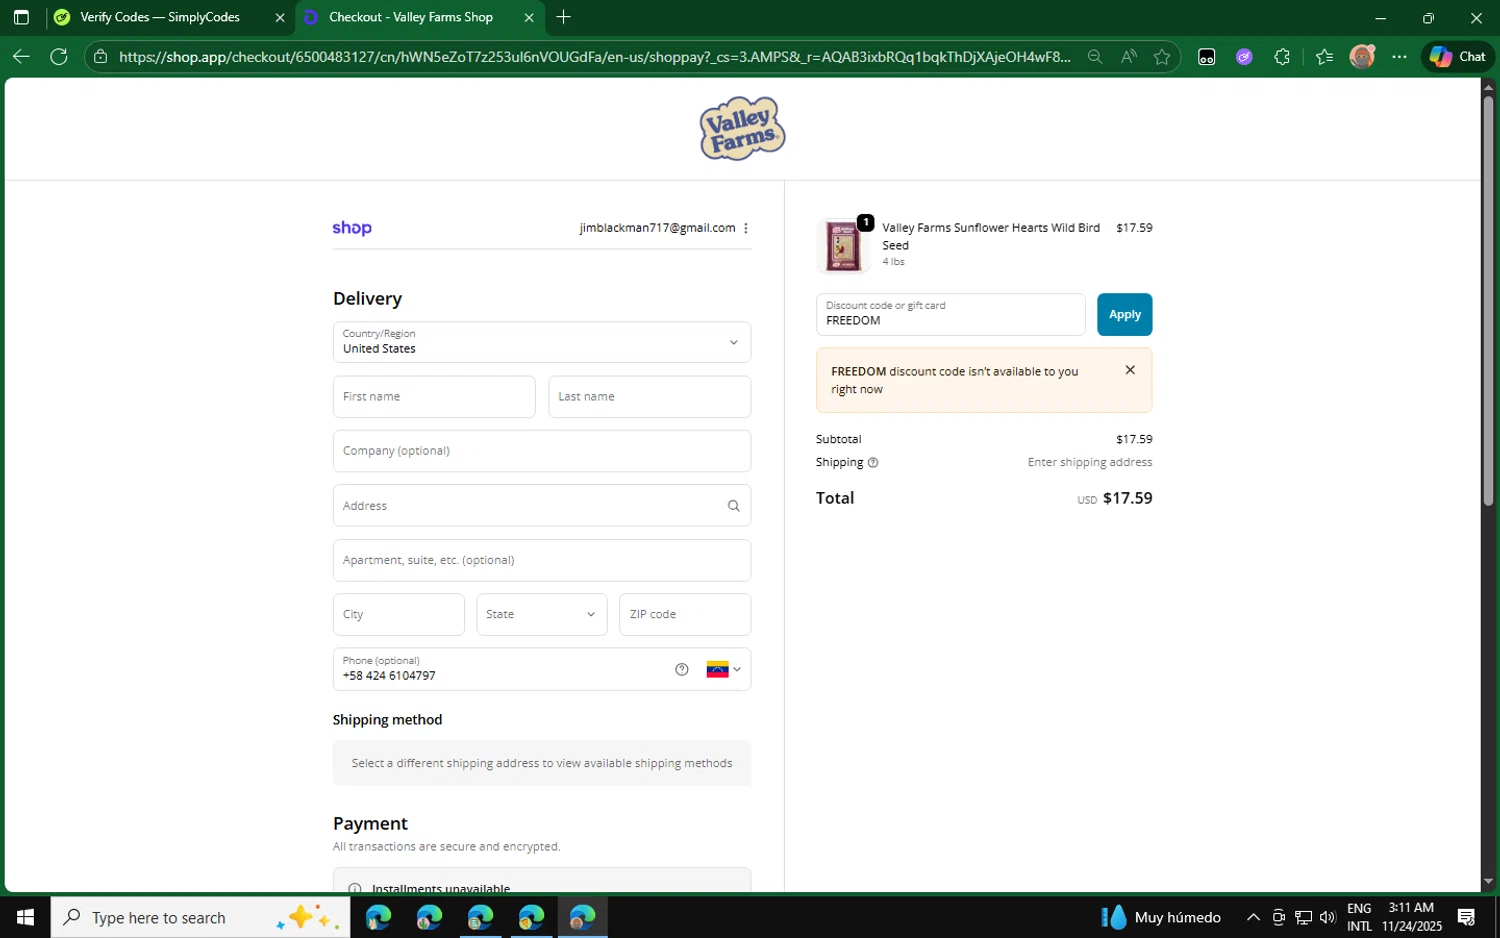Screen dimensions: 1500x938
Task: Close the Verify Codes tab
Action: [280, 17]
